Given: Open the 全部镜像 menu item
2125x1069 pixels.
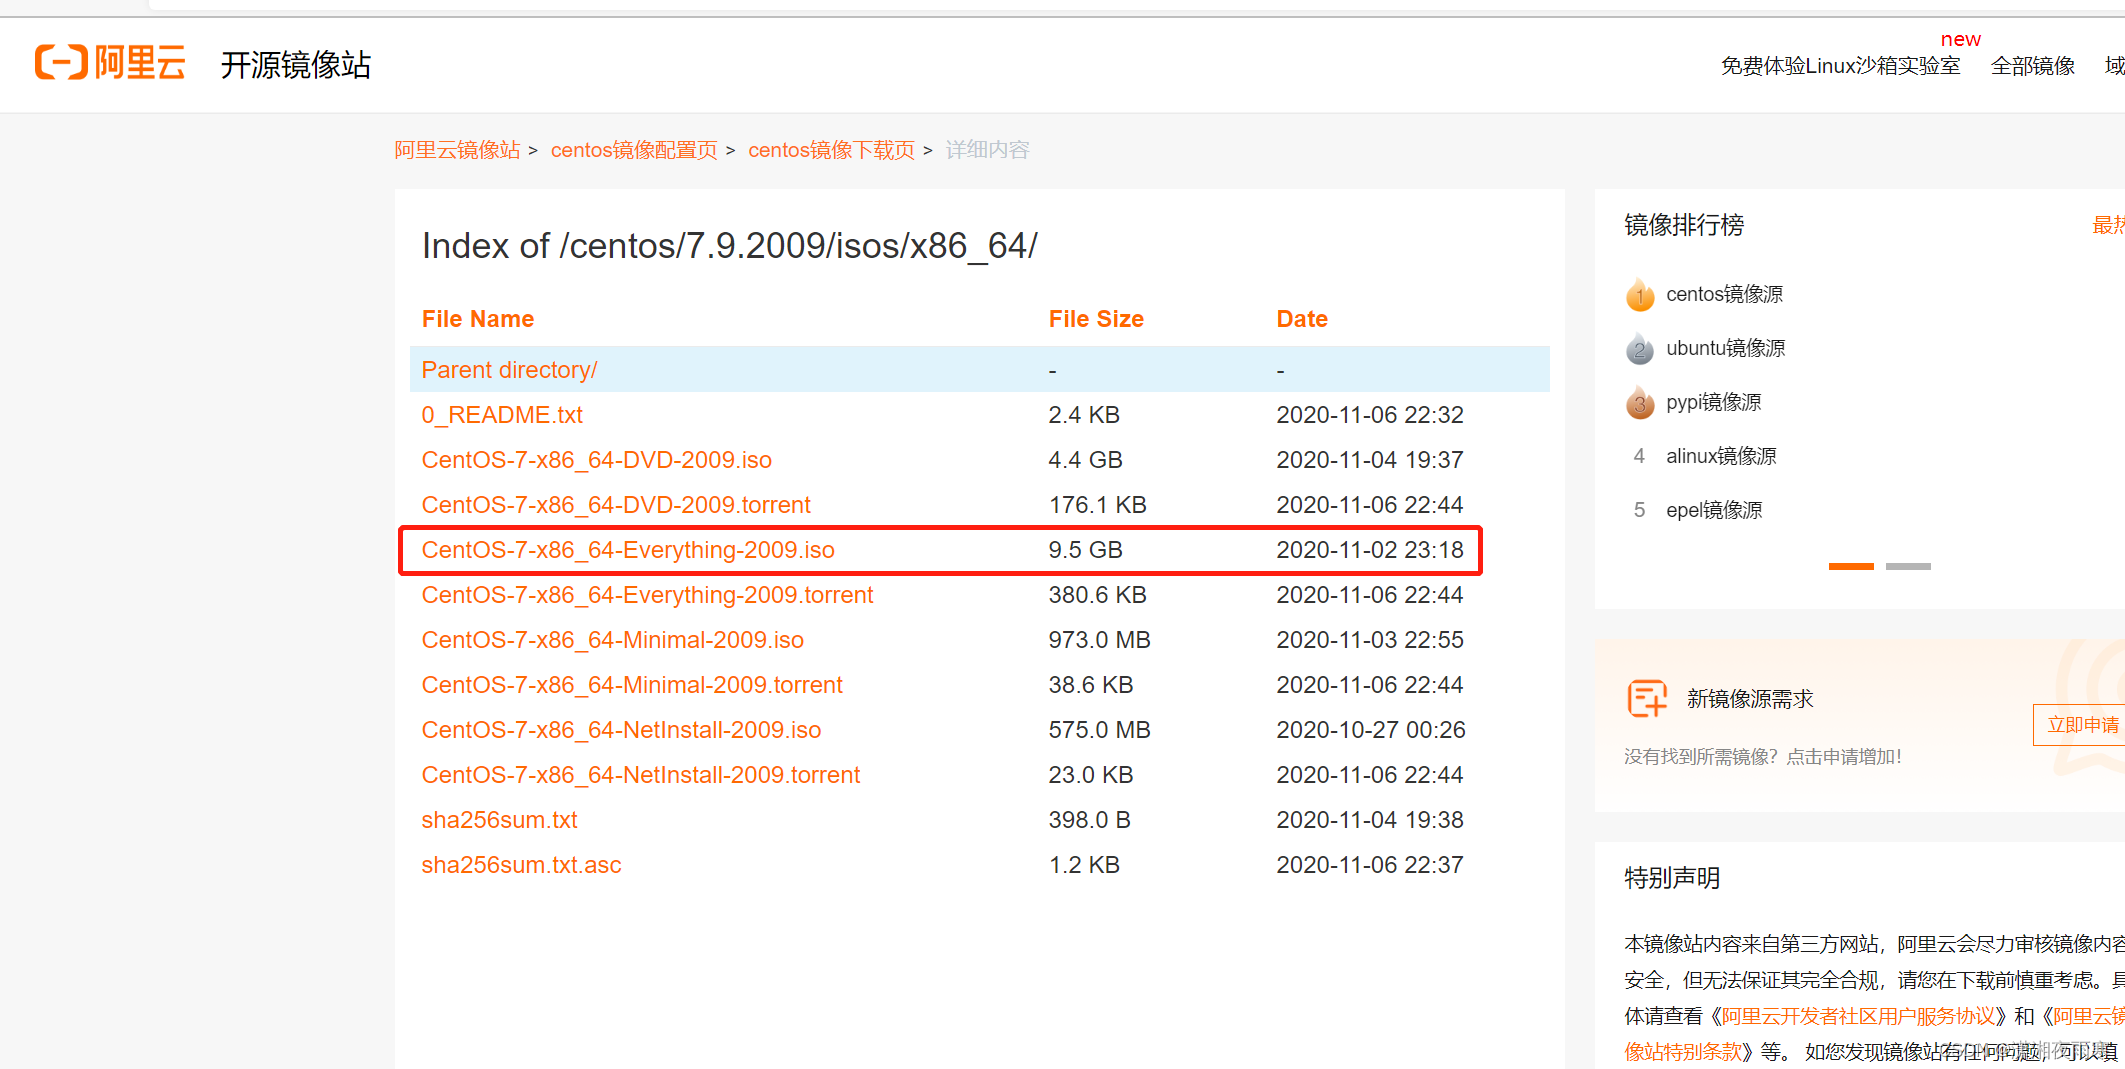Looking at the screenshot, I should pos(2033,66).
